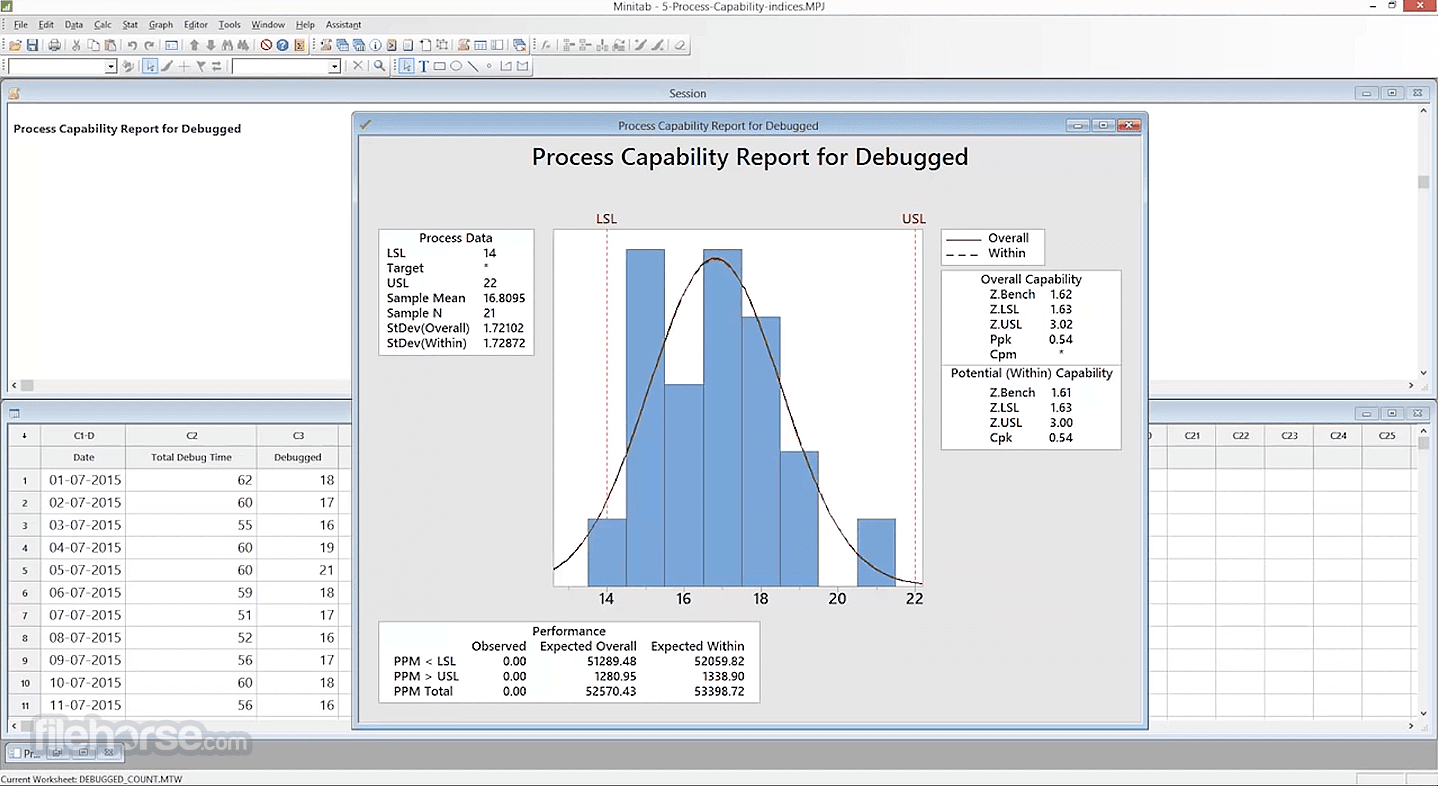The width and height of the screenshot is (1439, 786).
Task: Cut the selected worksheet cells
Action: pos(75,44)
